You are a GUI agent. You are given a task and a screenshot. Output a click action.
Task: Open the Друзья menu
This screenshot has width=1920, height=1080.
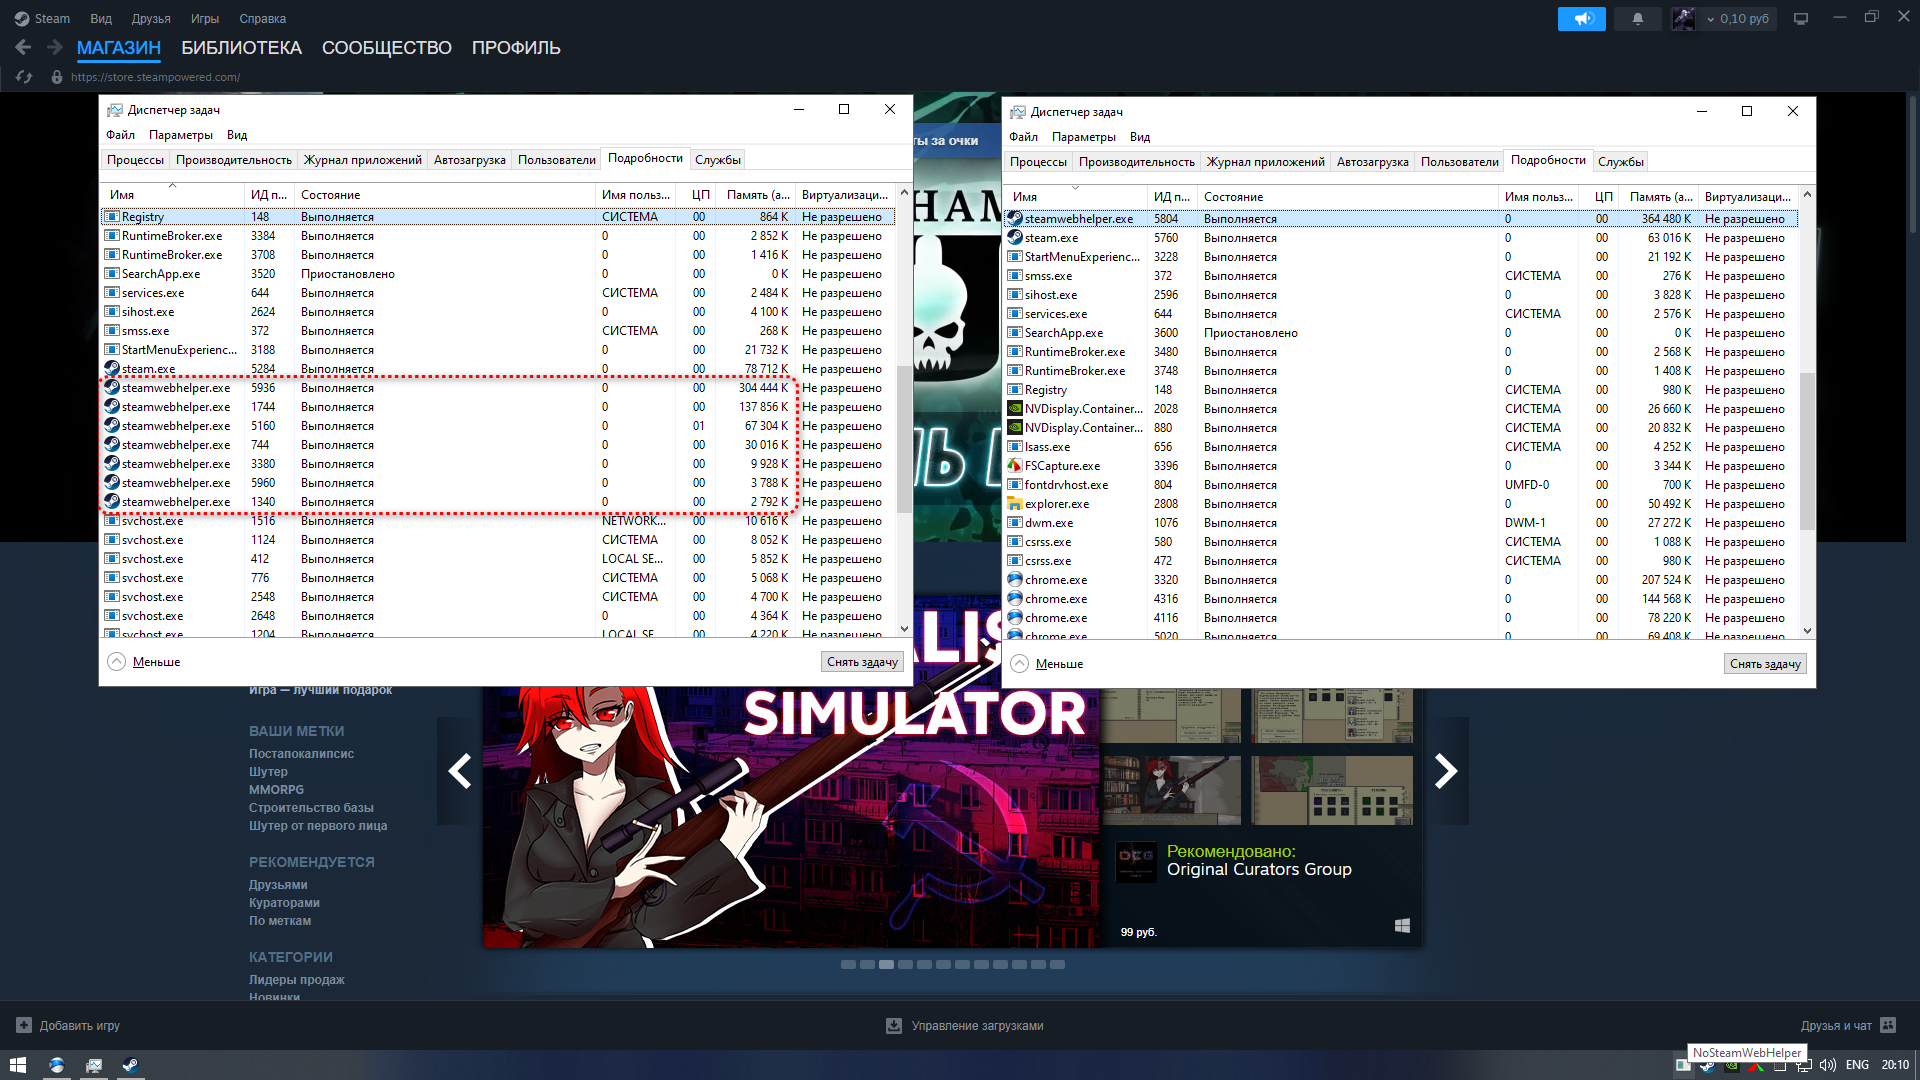point(151,19)
